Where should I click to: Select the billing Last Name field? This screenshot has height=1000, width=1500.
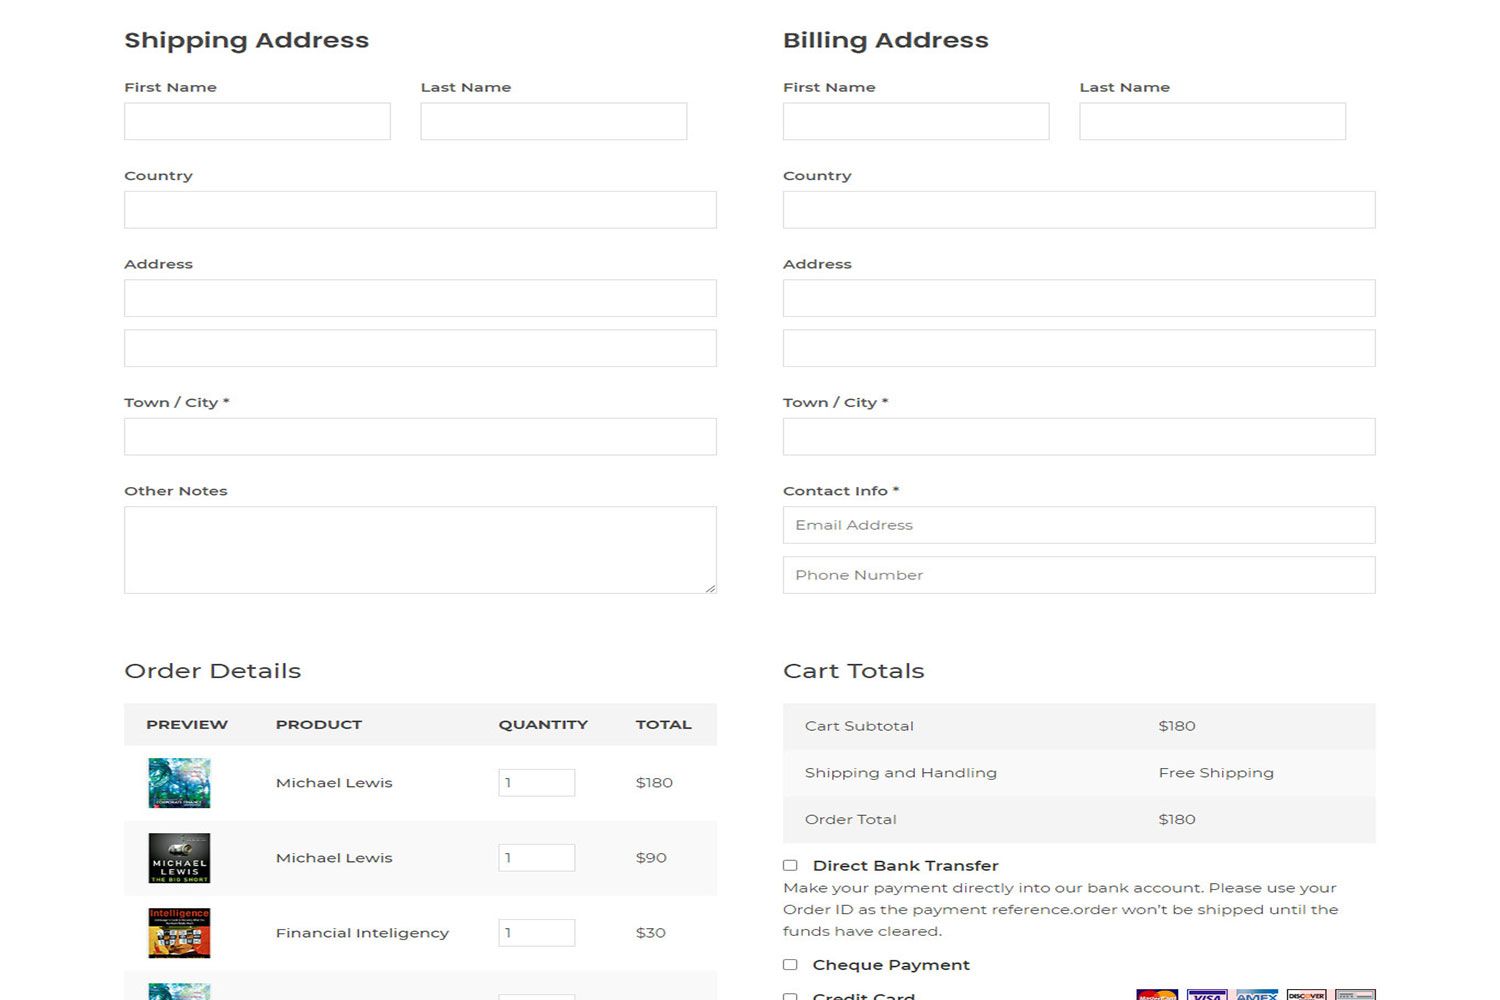point(1212,121)
